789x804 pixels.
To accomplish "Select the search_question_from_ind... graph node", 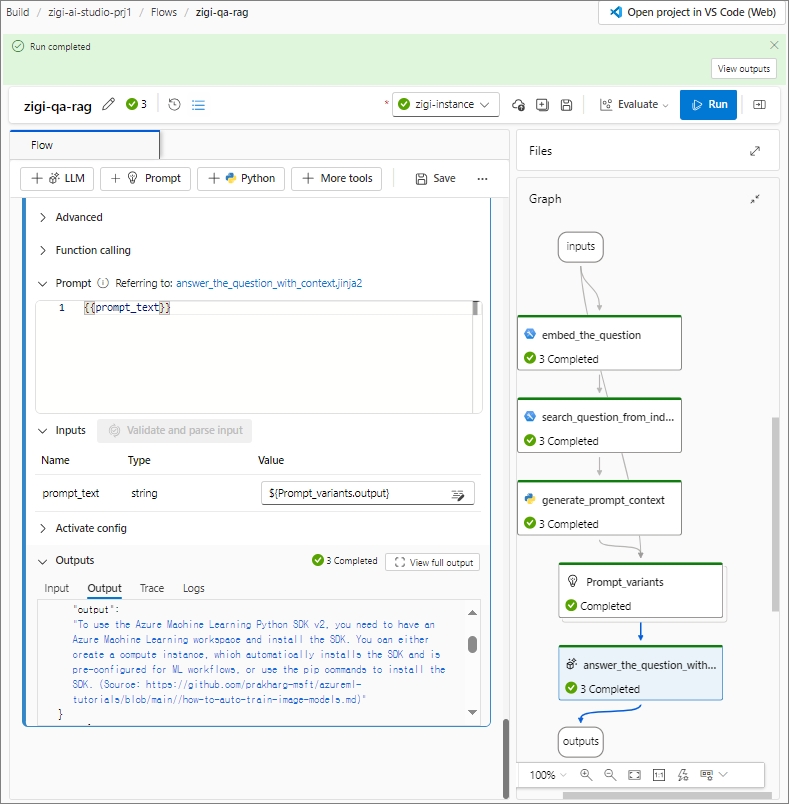I will tap(599, 426).
